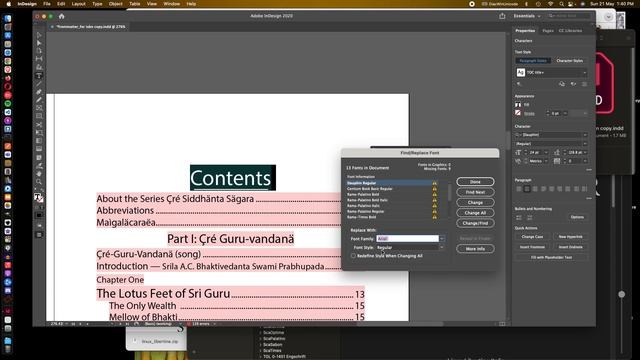This screenshot has width=640, height=360.
Task: Select the Scissors tool
Action: pyautogui.click(x=39, y=124)
